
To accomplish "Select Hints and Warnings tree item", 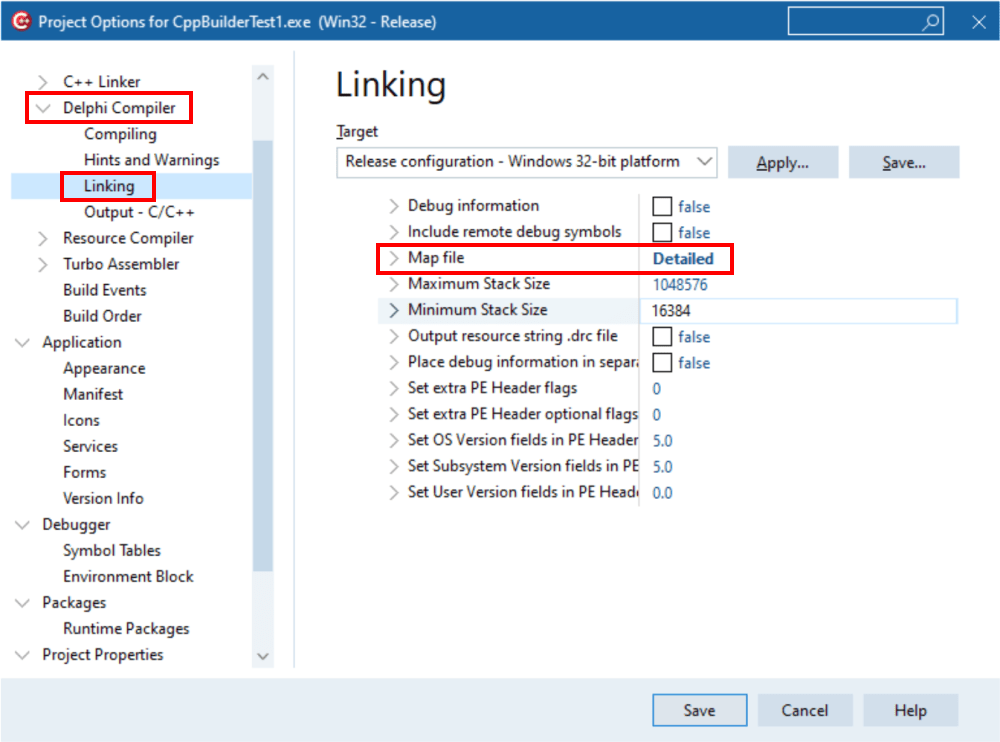I will coord(151,160).
